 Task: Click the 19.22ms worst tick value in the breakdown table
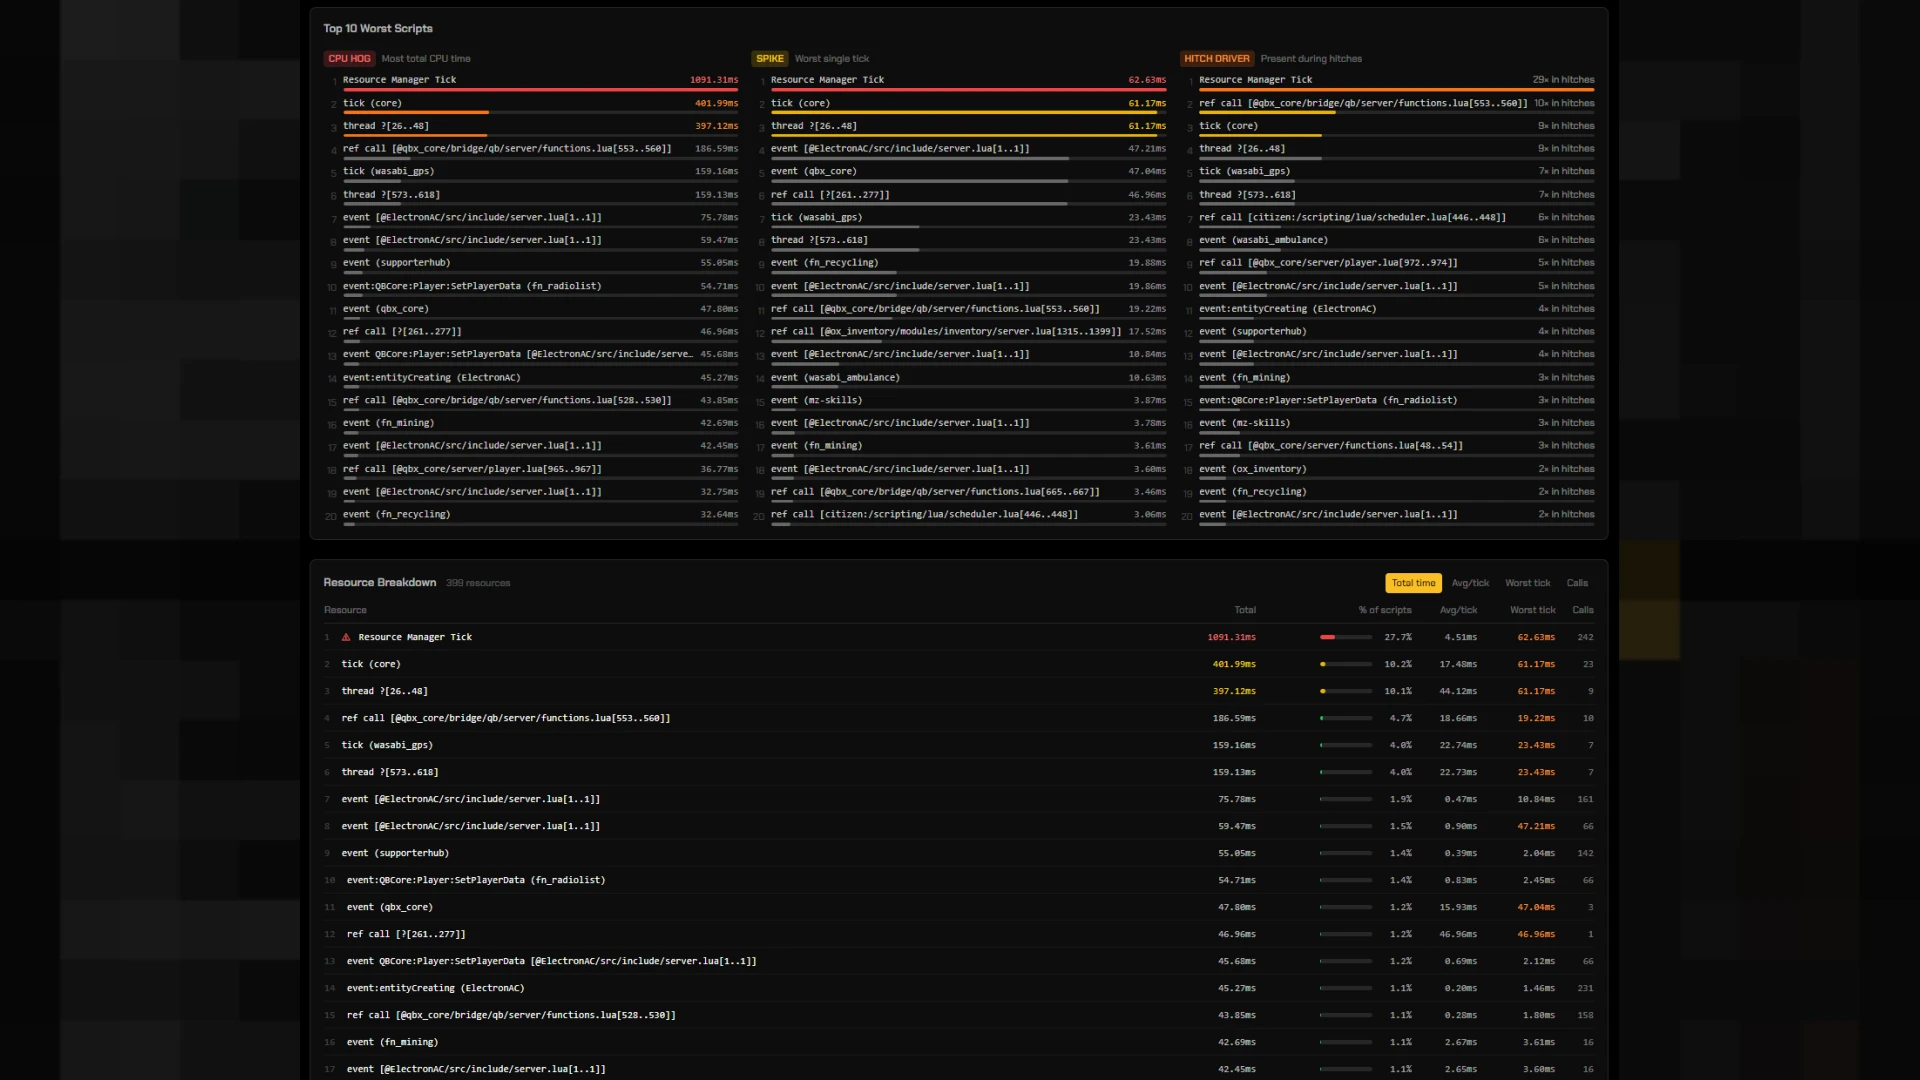[x=1536, y=718]
